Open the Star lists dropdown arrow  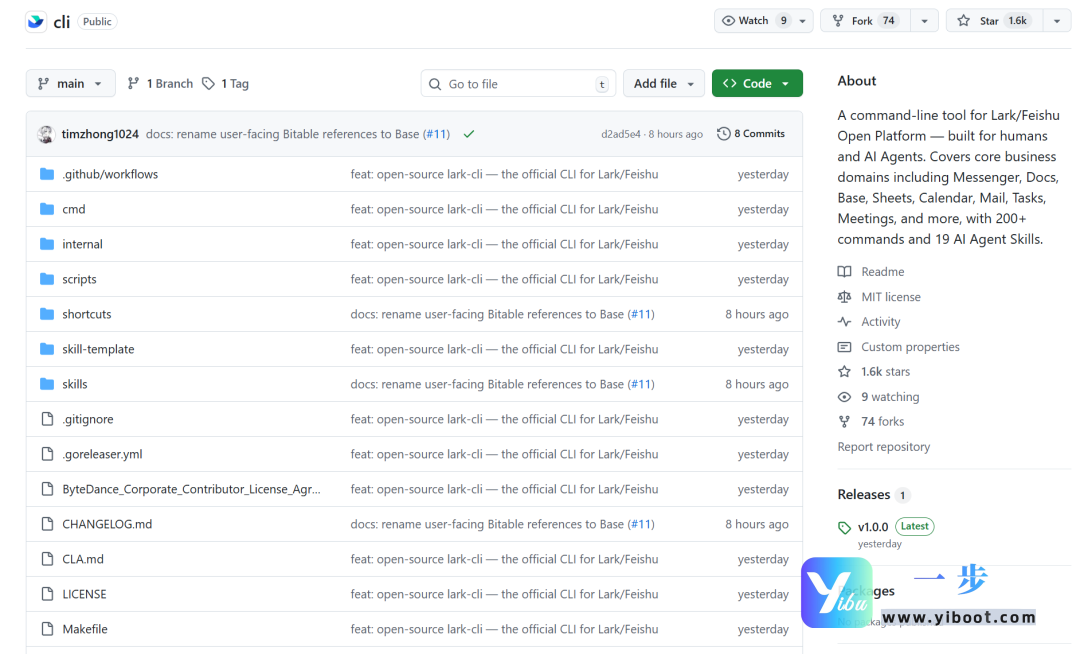tap(1056, 21)
